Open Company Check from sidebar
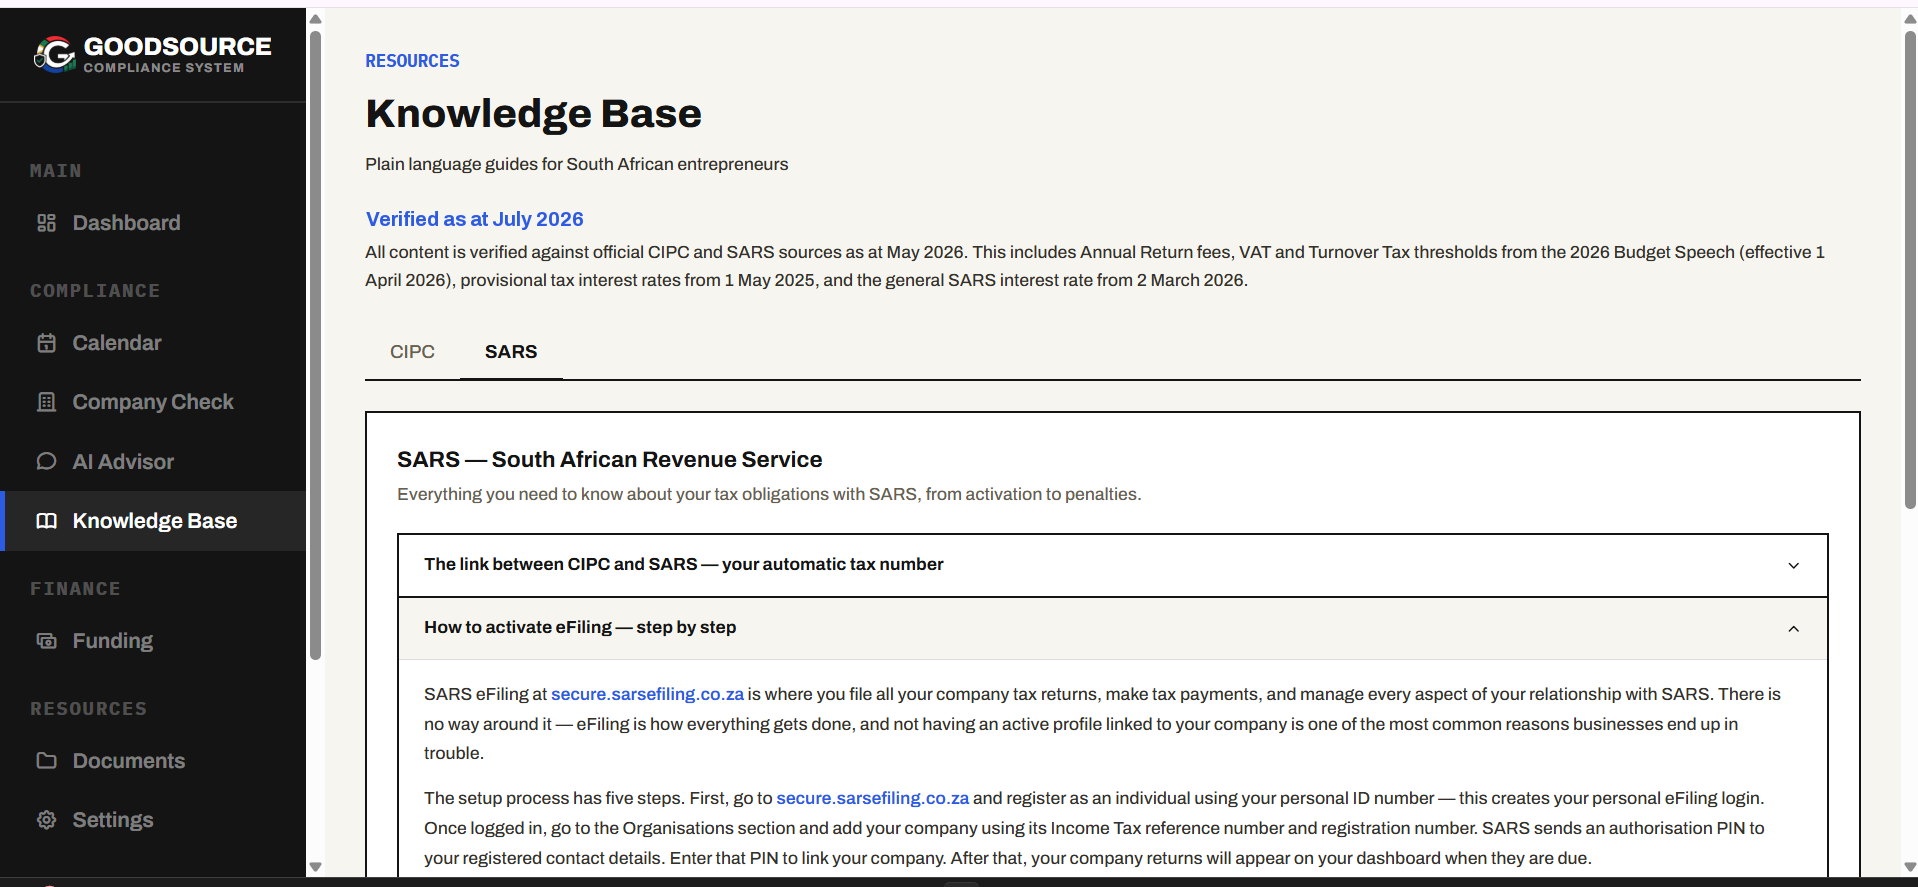Screen dimensions: 1918x887 153,402
